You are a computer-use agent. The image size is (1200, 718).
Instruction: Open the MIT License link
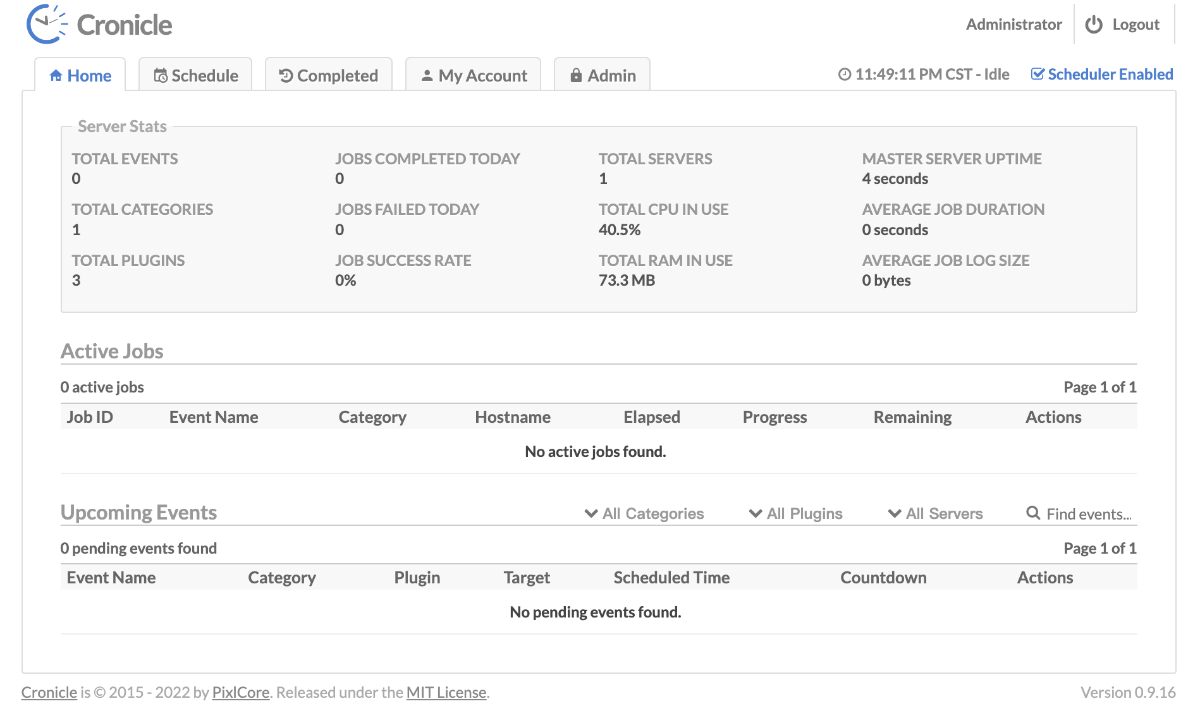[x=446, y=692]
